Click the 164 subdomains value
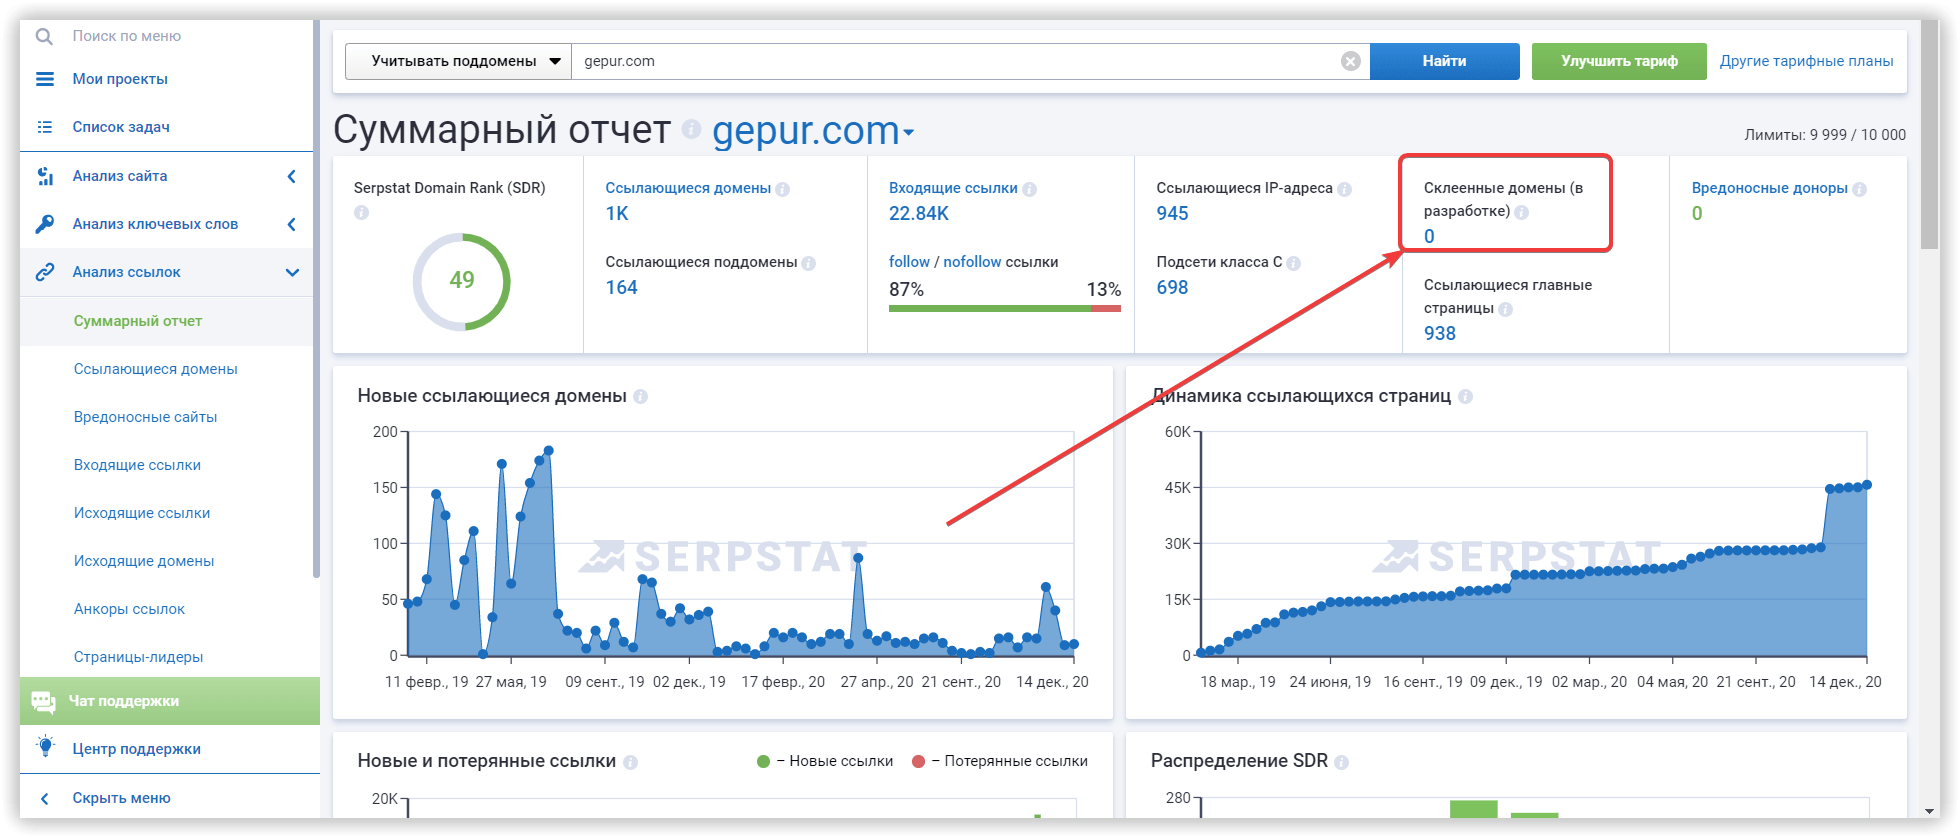This screenshot has width=1960, height=838. pyautogui.click(x=621, y=287)
